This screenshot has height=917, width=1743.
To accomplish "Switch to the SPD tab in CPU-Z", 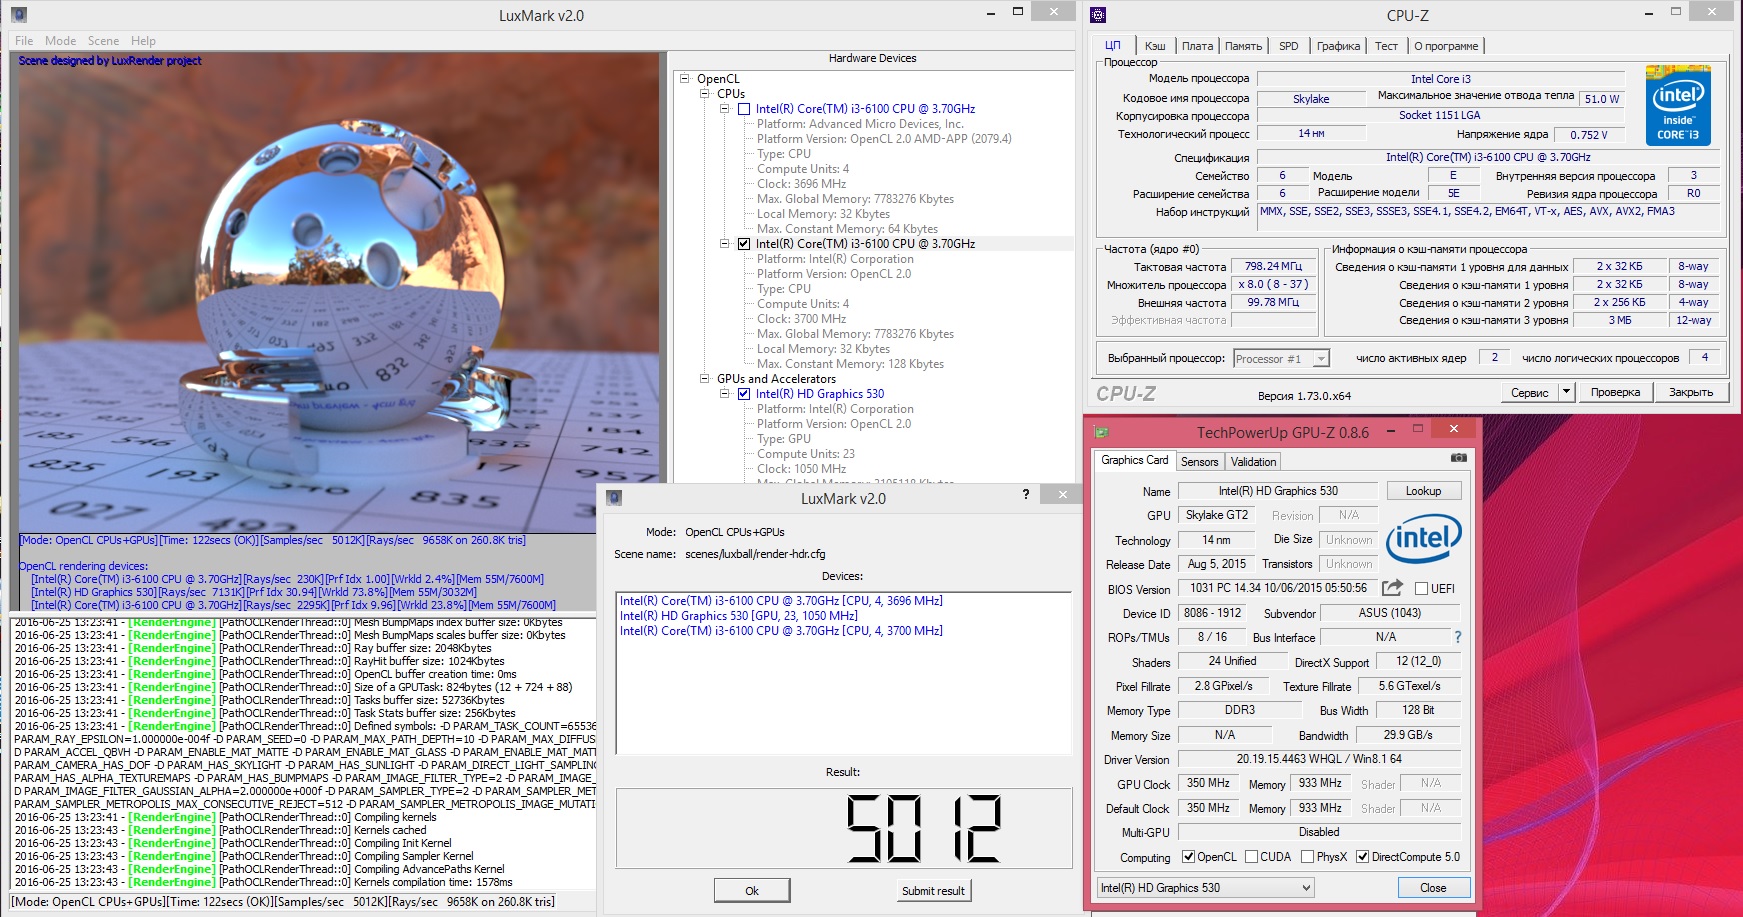I will 1289,46.
